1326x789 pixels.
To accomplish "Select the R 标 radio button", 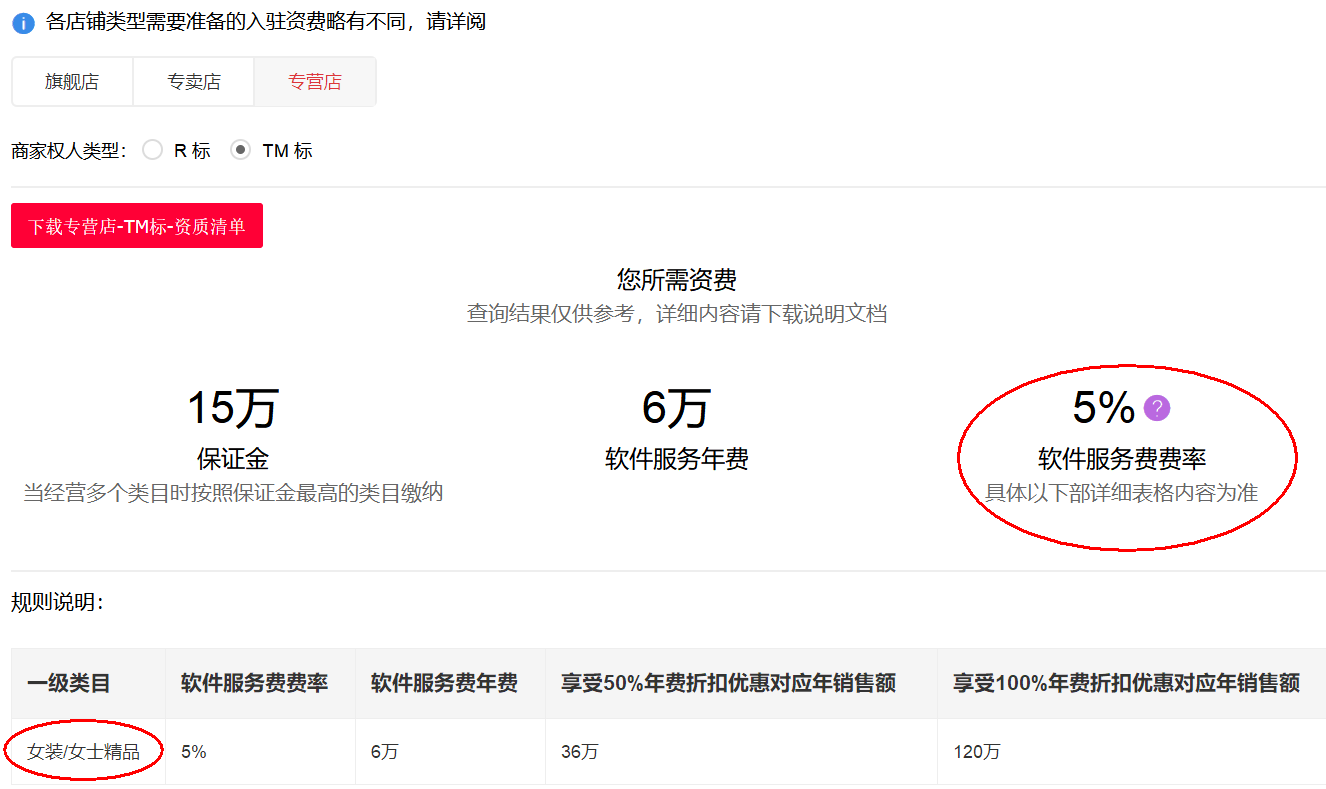I will click(152, 151).
